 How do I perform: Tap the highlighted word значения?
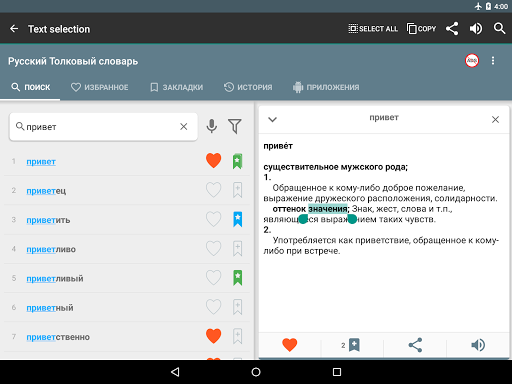328,209
